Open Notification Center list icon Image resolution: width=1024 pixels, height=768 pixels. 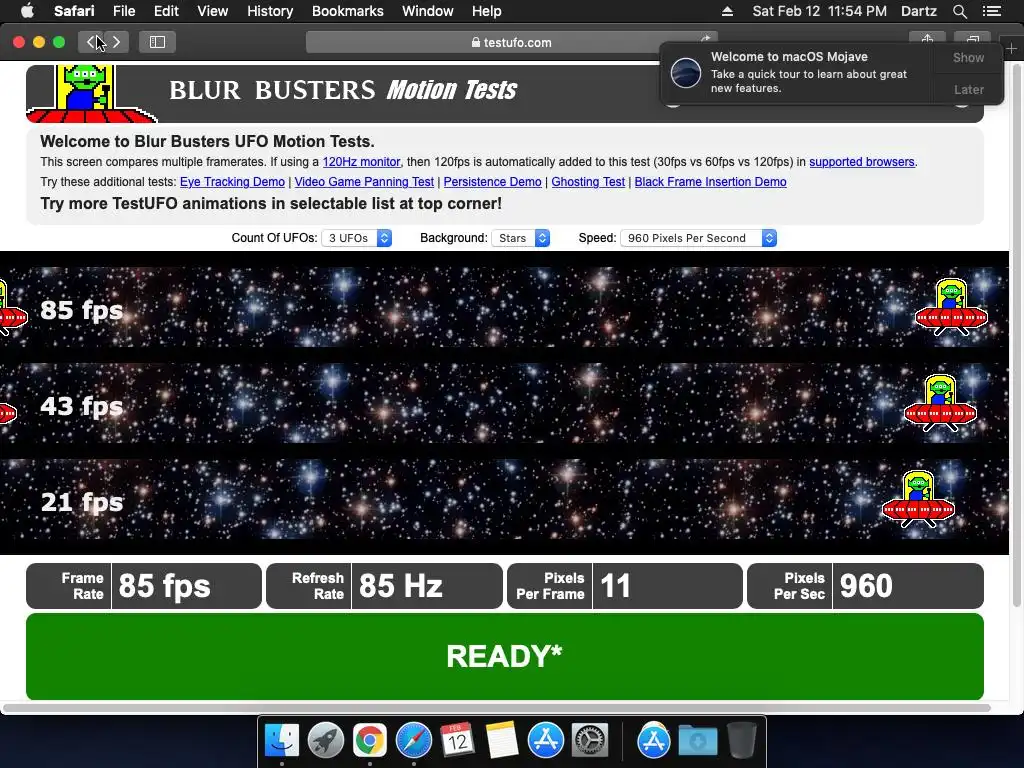coord(991,11)
